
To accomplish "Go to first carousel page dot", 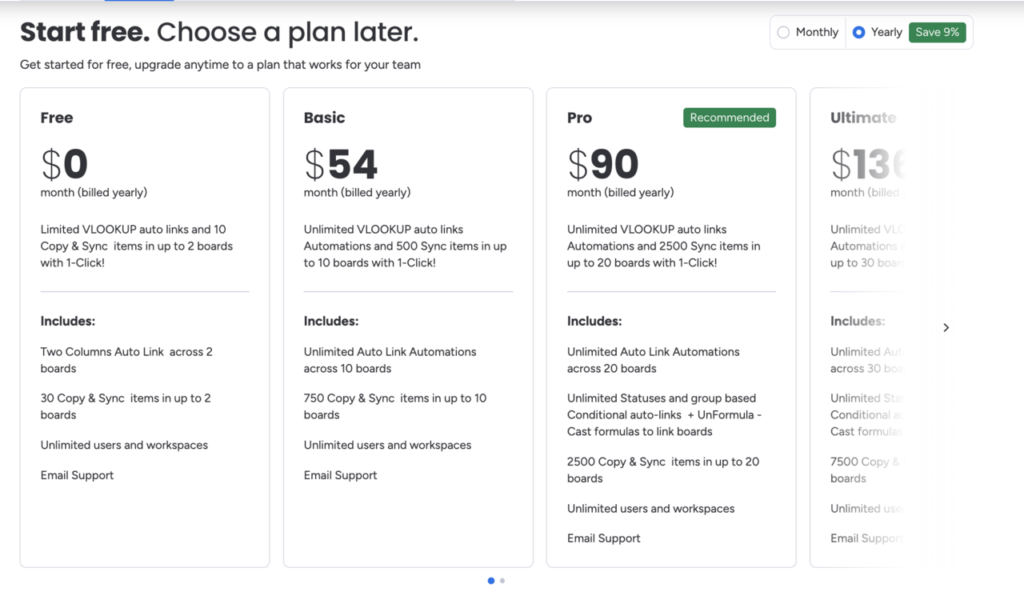I will click(x=491, y=580).
